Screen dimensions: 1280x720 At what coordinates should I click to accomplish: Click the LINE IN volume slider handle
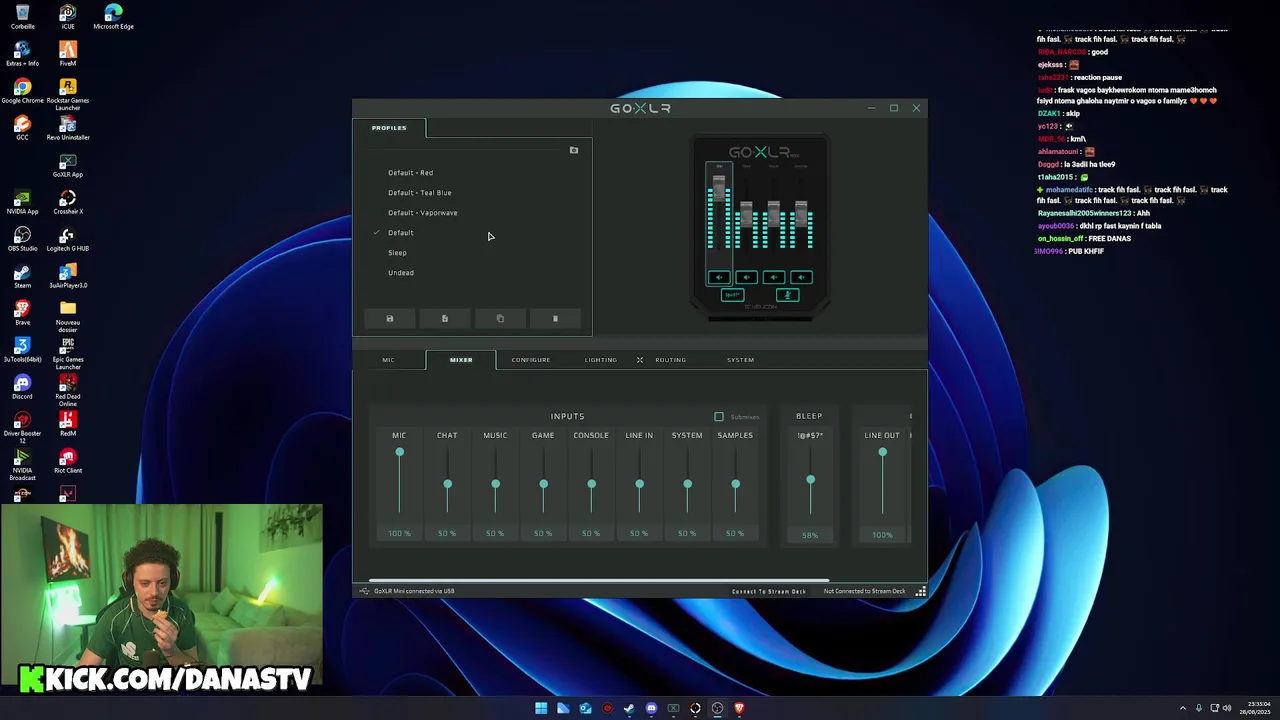click(639, 484)
